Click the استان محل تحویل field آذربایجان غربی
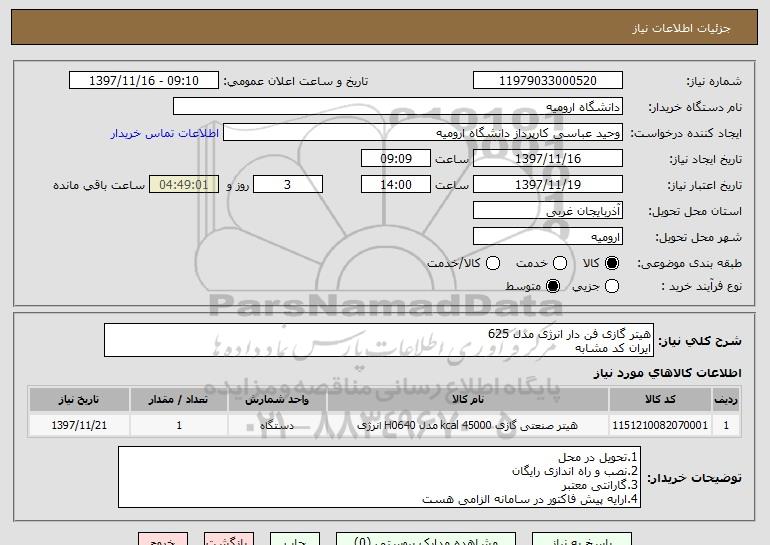This screenshot has height=545, width=770. click(548, 211)
